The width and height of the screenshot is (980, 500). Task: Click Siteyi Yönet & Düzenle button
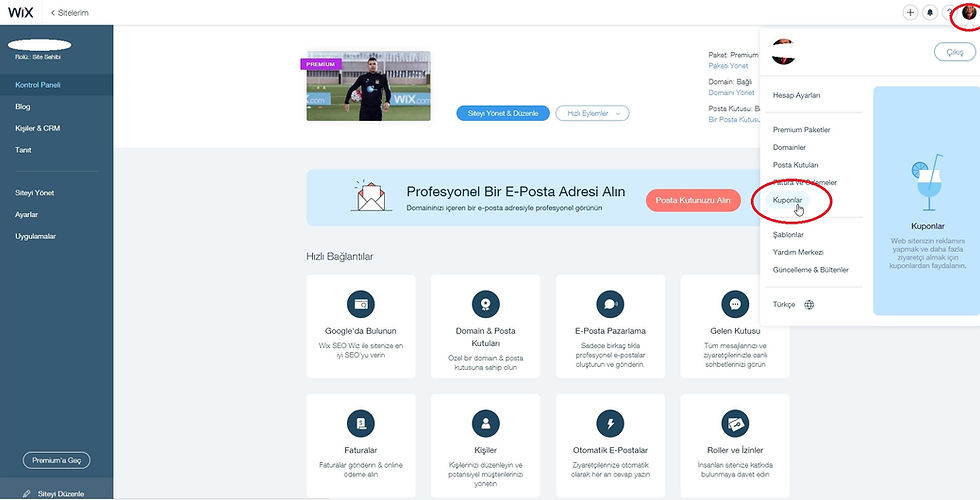tap(503, 113)
